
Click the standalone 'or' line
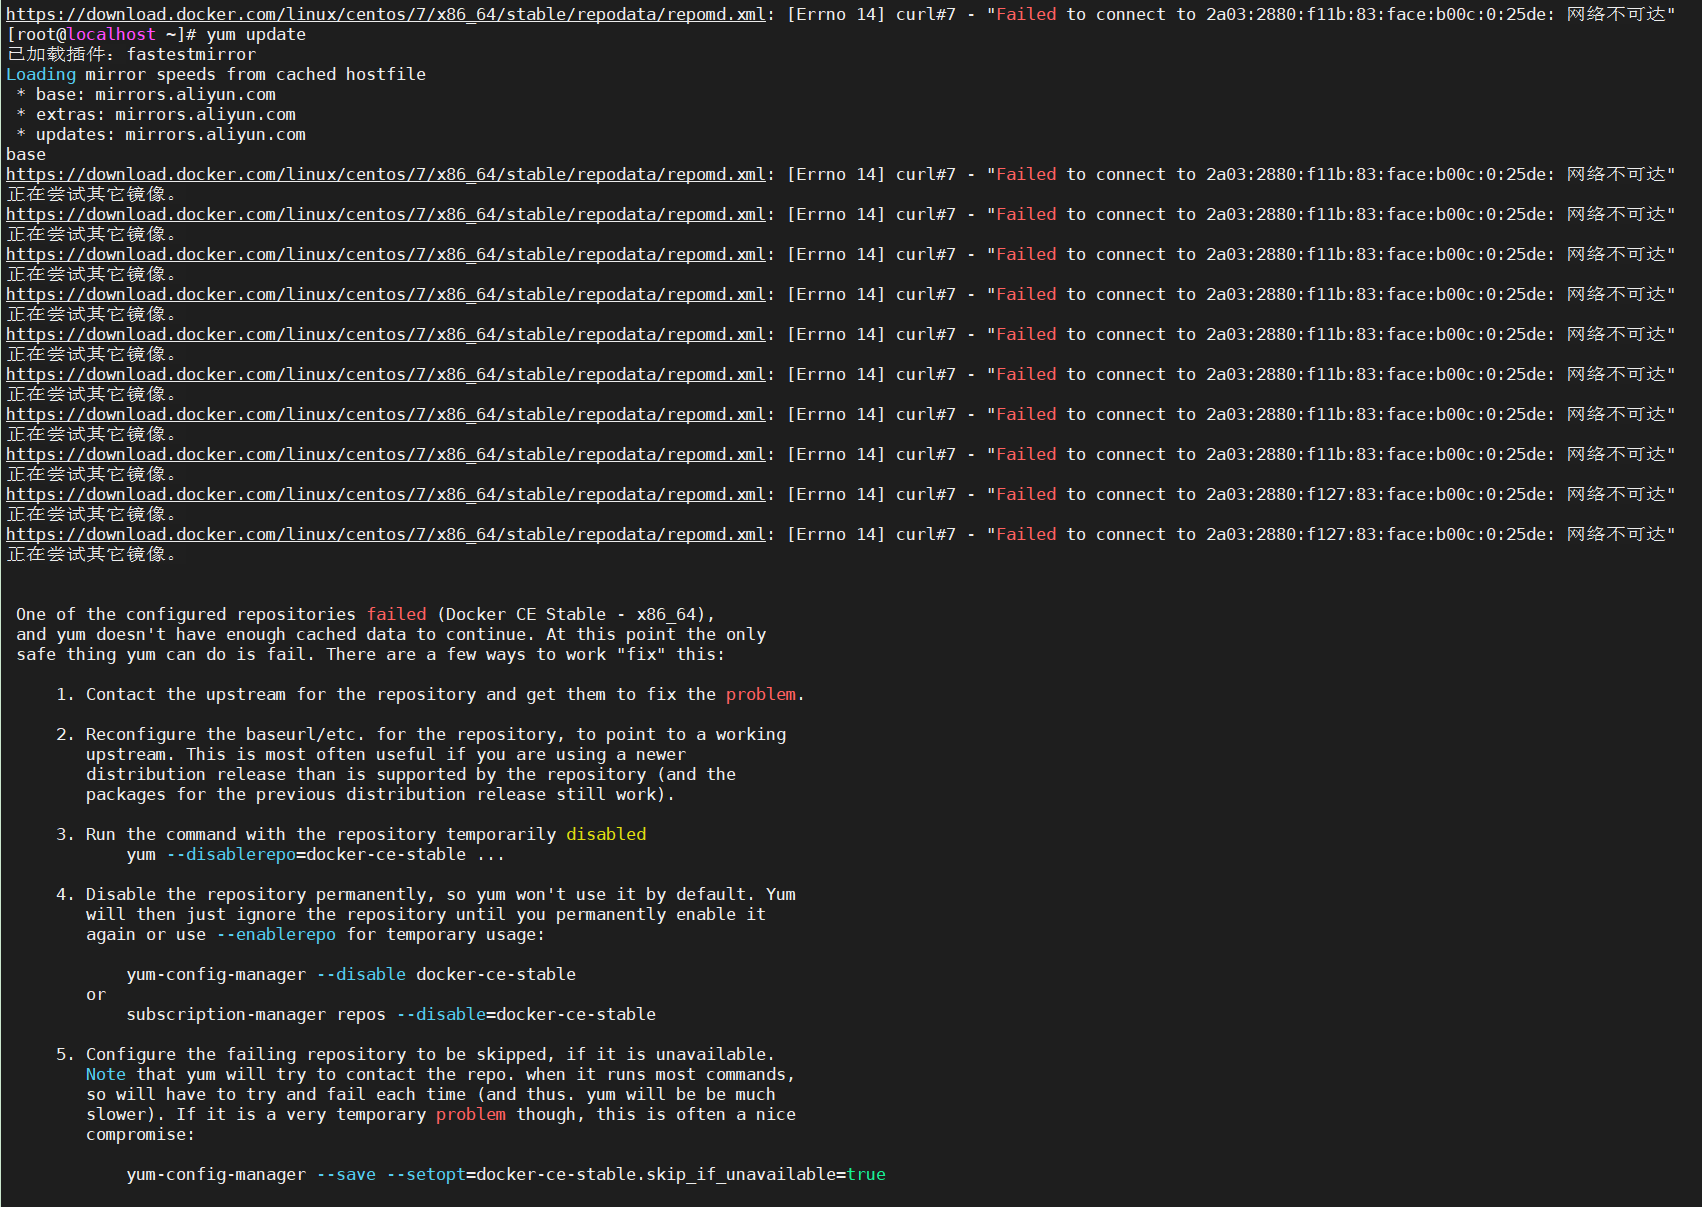click(96, 994)
